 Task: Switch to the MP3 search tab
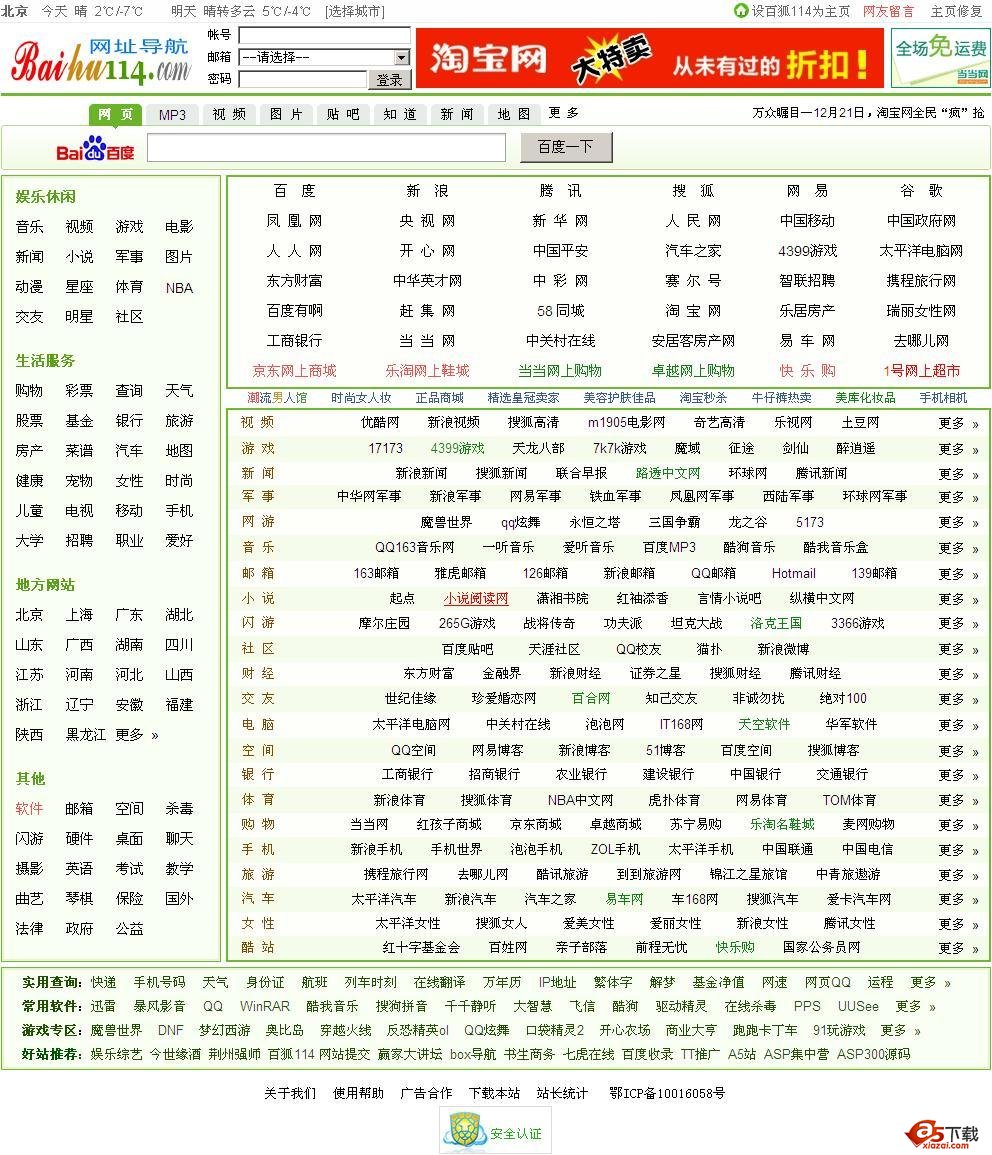click(x=172, y=115)
